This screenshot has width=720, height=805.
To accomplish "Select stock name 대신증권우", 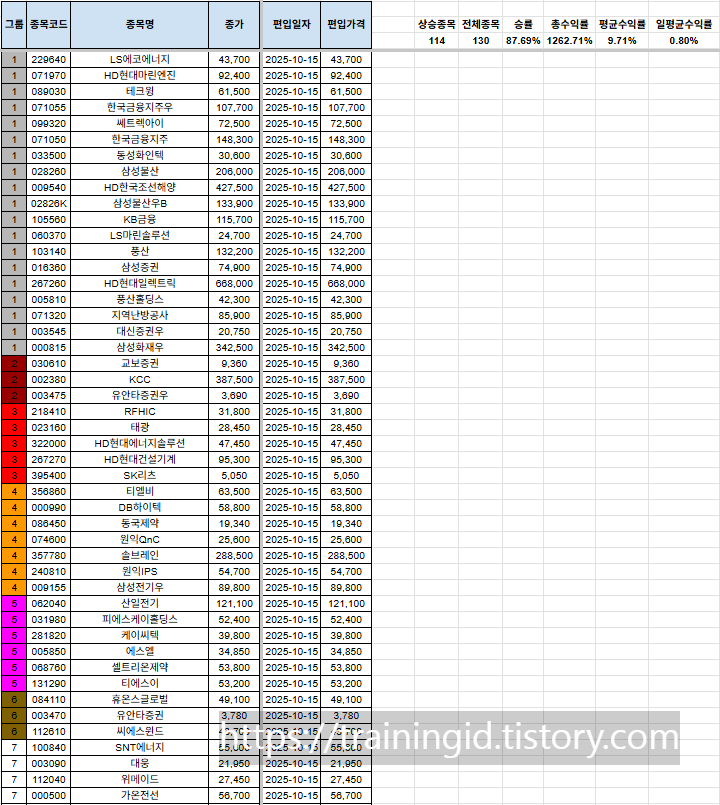I will tap(140, 331).
